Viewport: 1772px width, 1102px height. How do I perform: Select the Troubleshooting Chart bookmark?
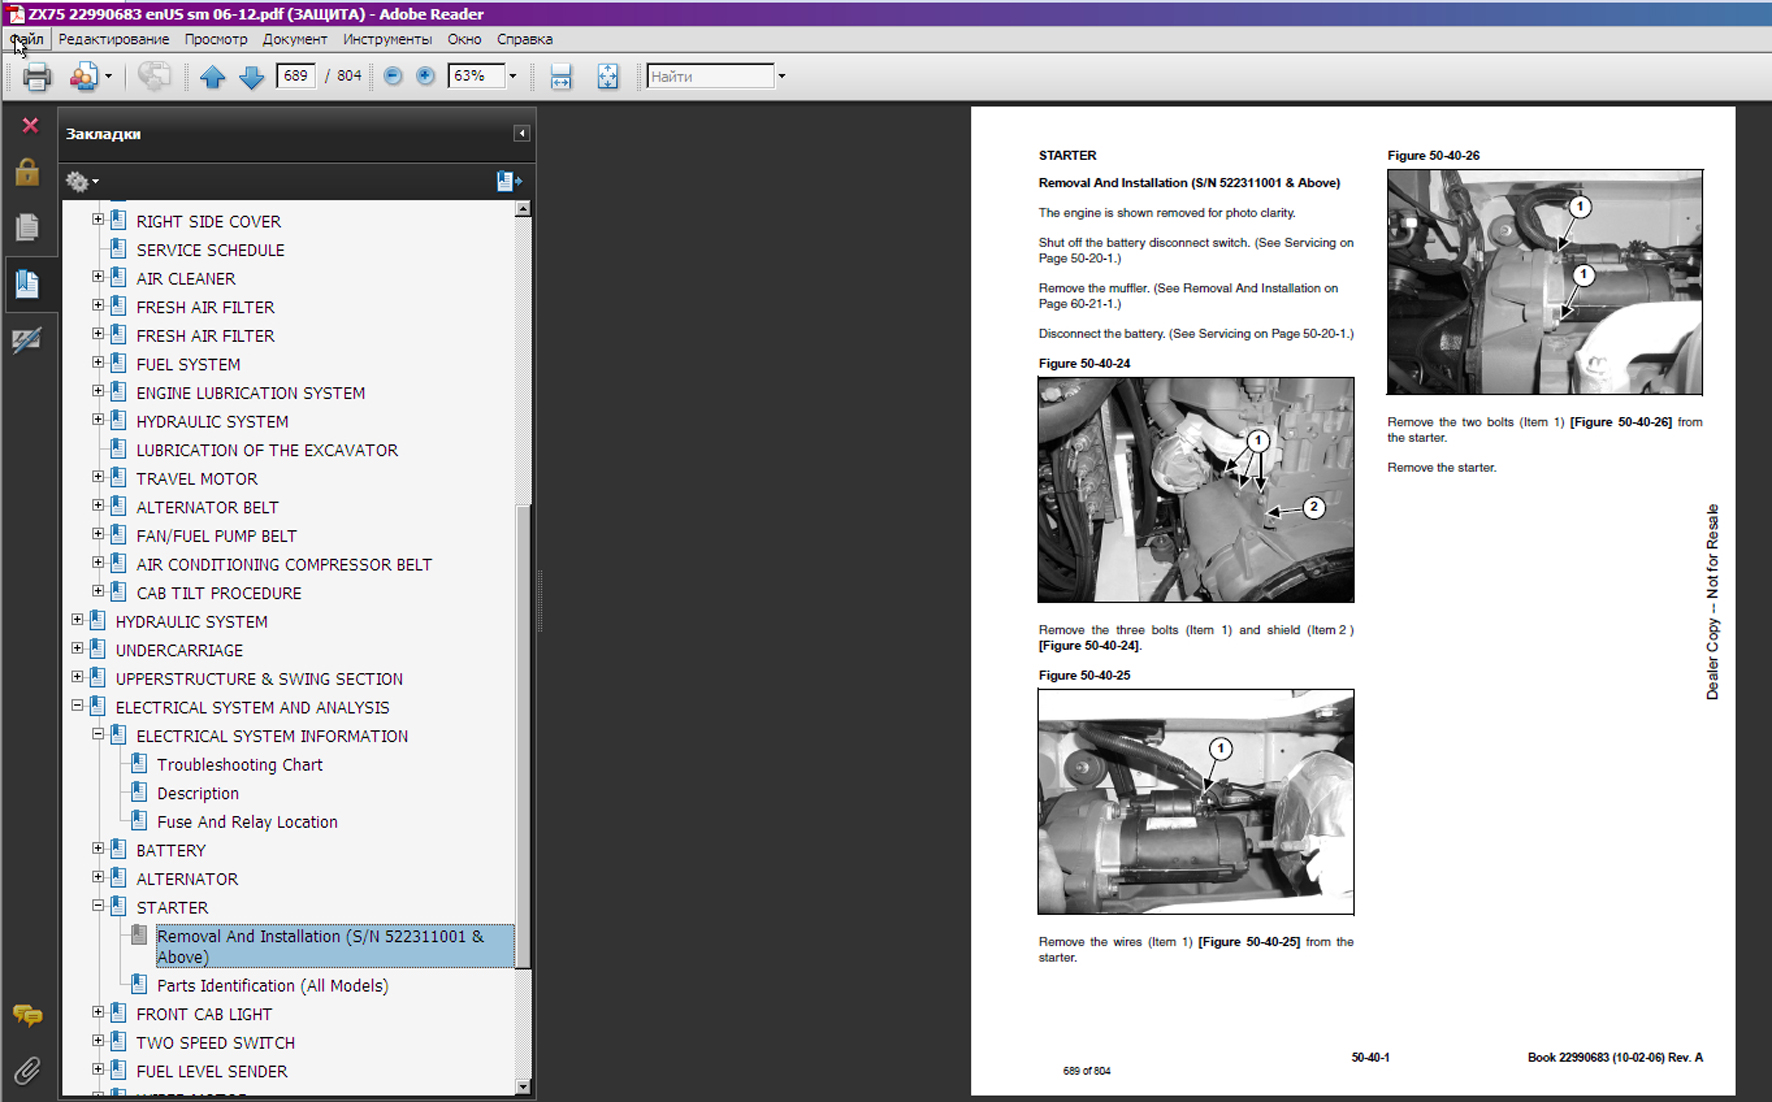pos(239,765)
